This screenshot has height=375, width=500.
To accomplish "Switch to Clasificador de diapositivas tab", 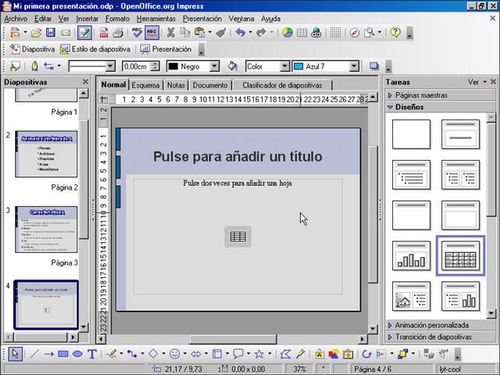I will pos(282,85).
